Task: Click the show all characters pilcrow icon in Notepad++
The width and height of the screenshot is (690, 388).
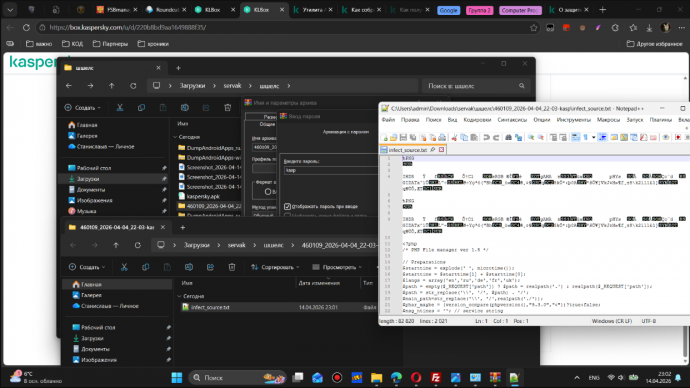Action: pos(586,138)
